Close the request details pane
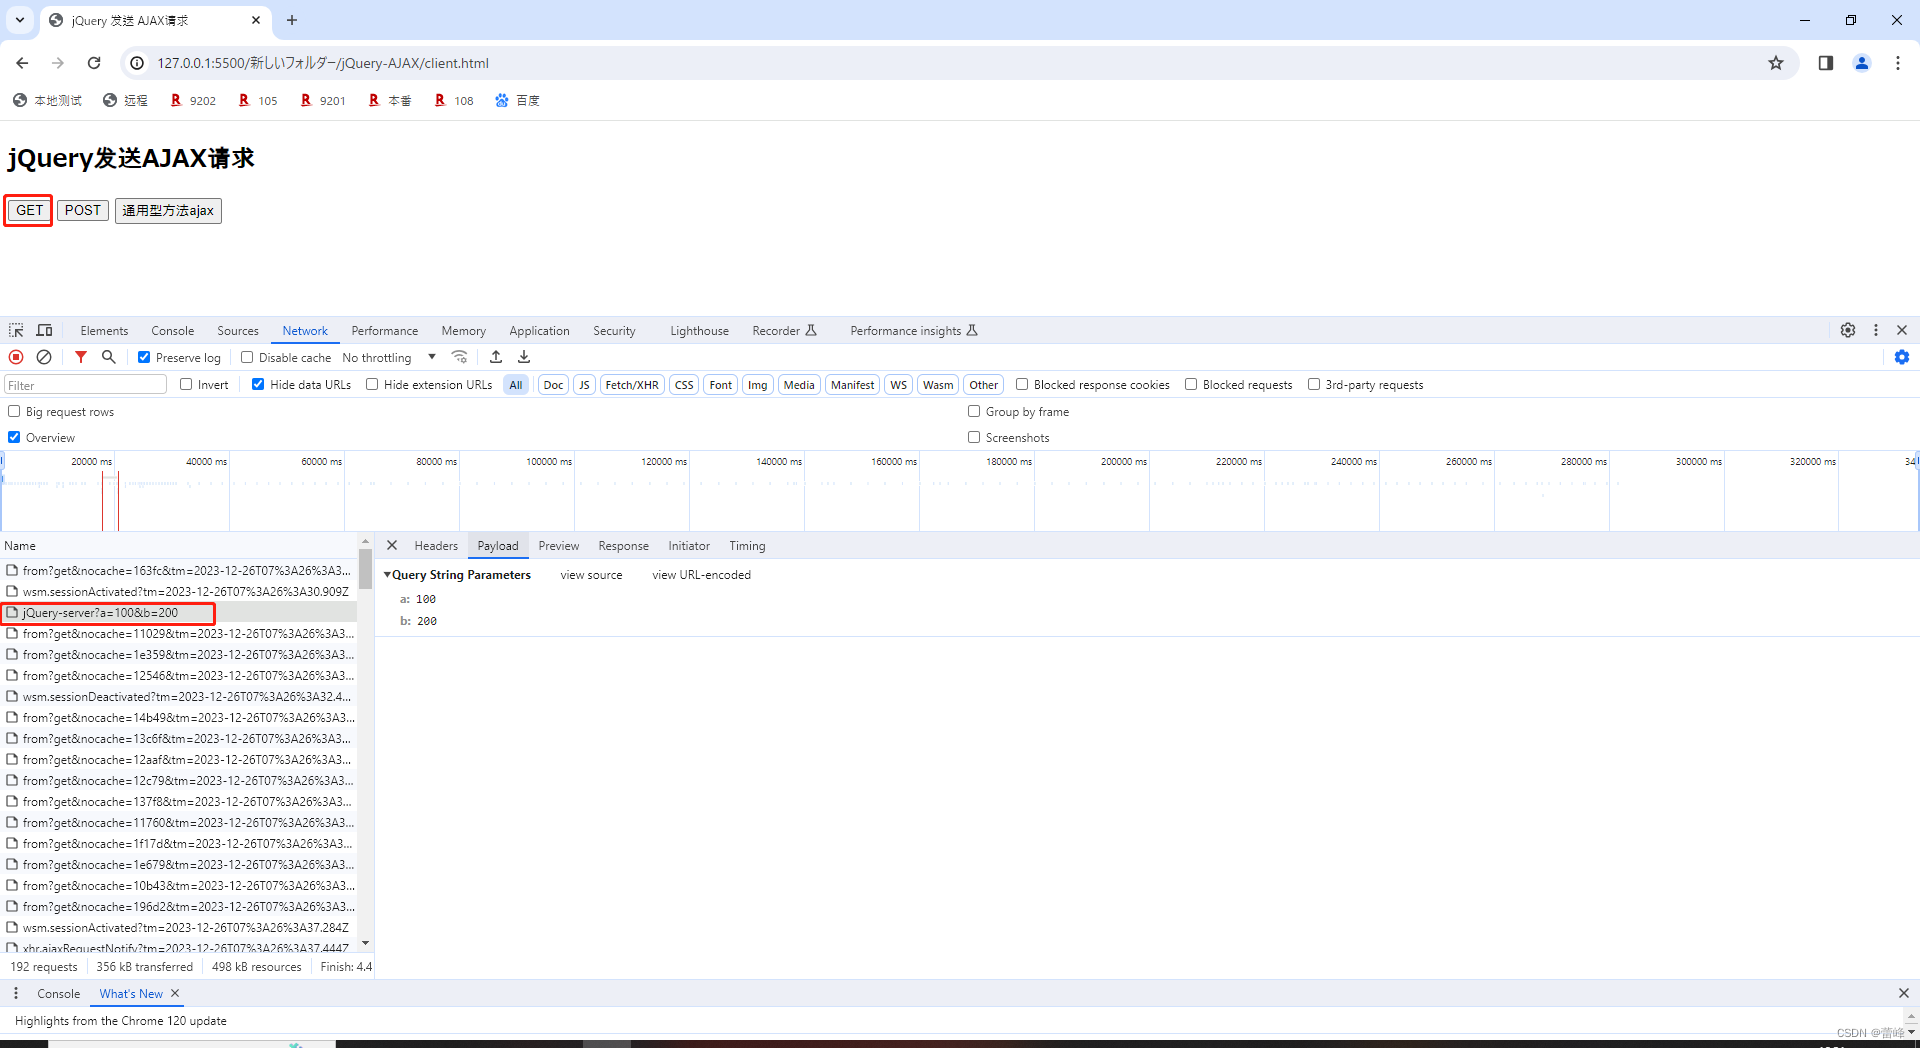1920x1048 pixels. [x=392, y=545]
